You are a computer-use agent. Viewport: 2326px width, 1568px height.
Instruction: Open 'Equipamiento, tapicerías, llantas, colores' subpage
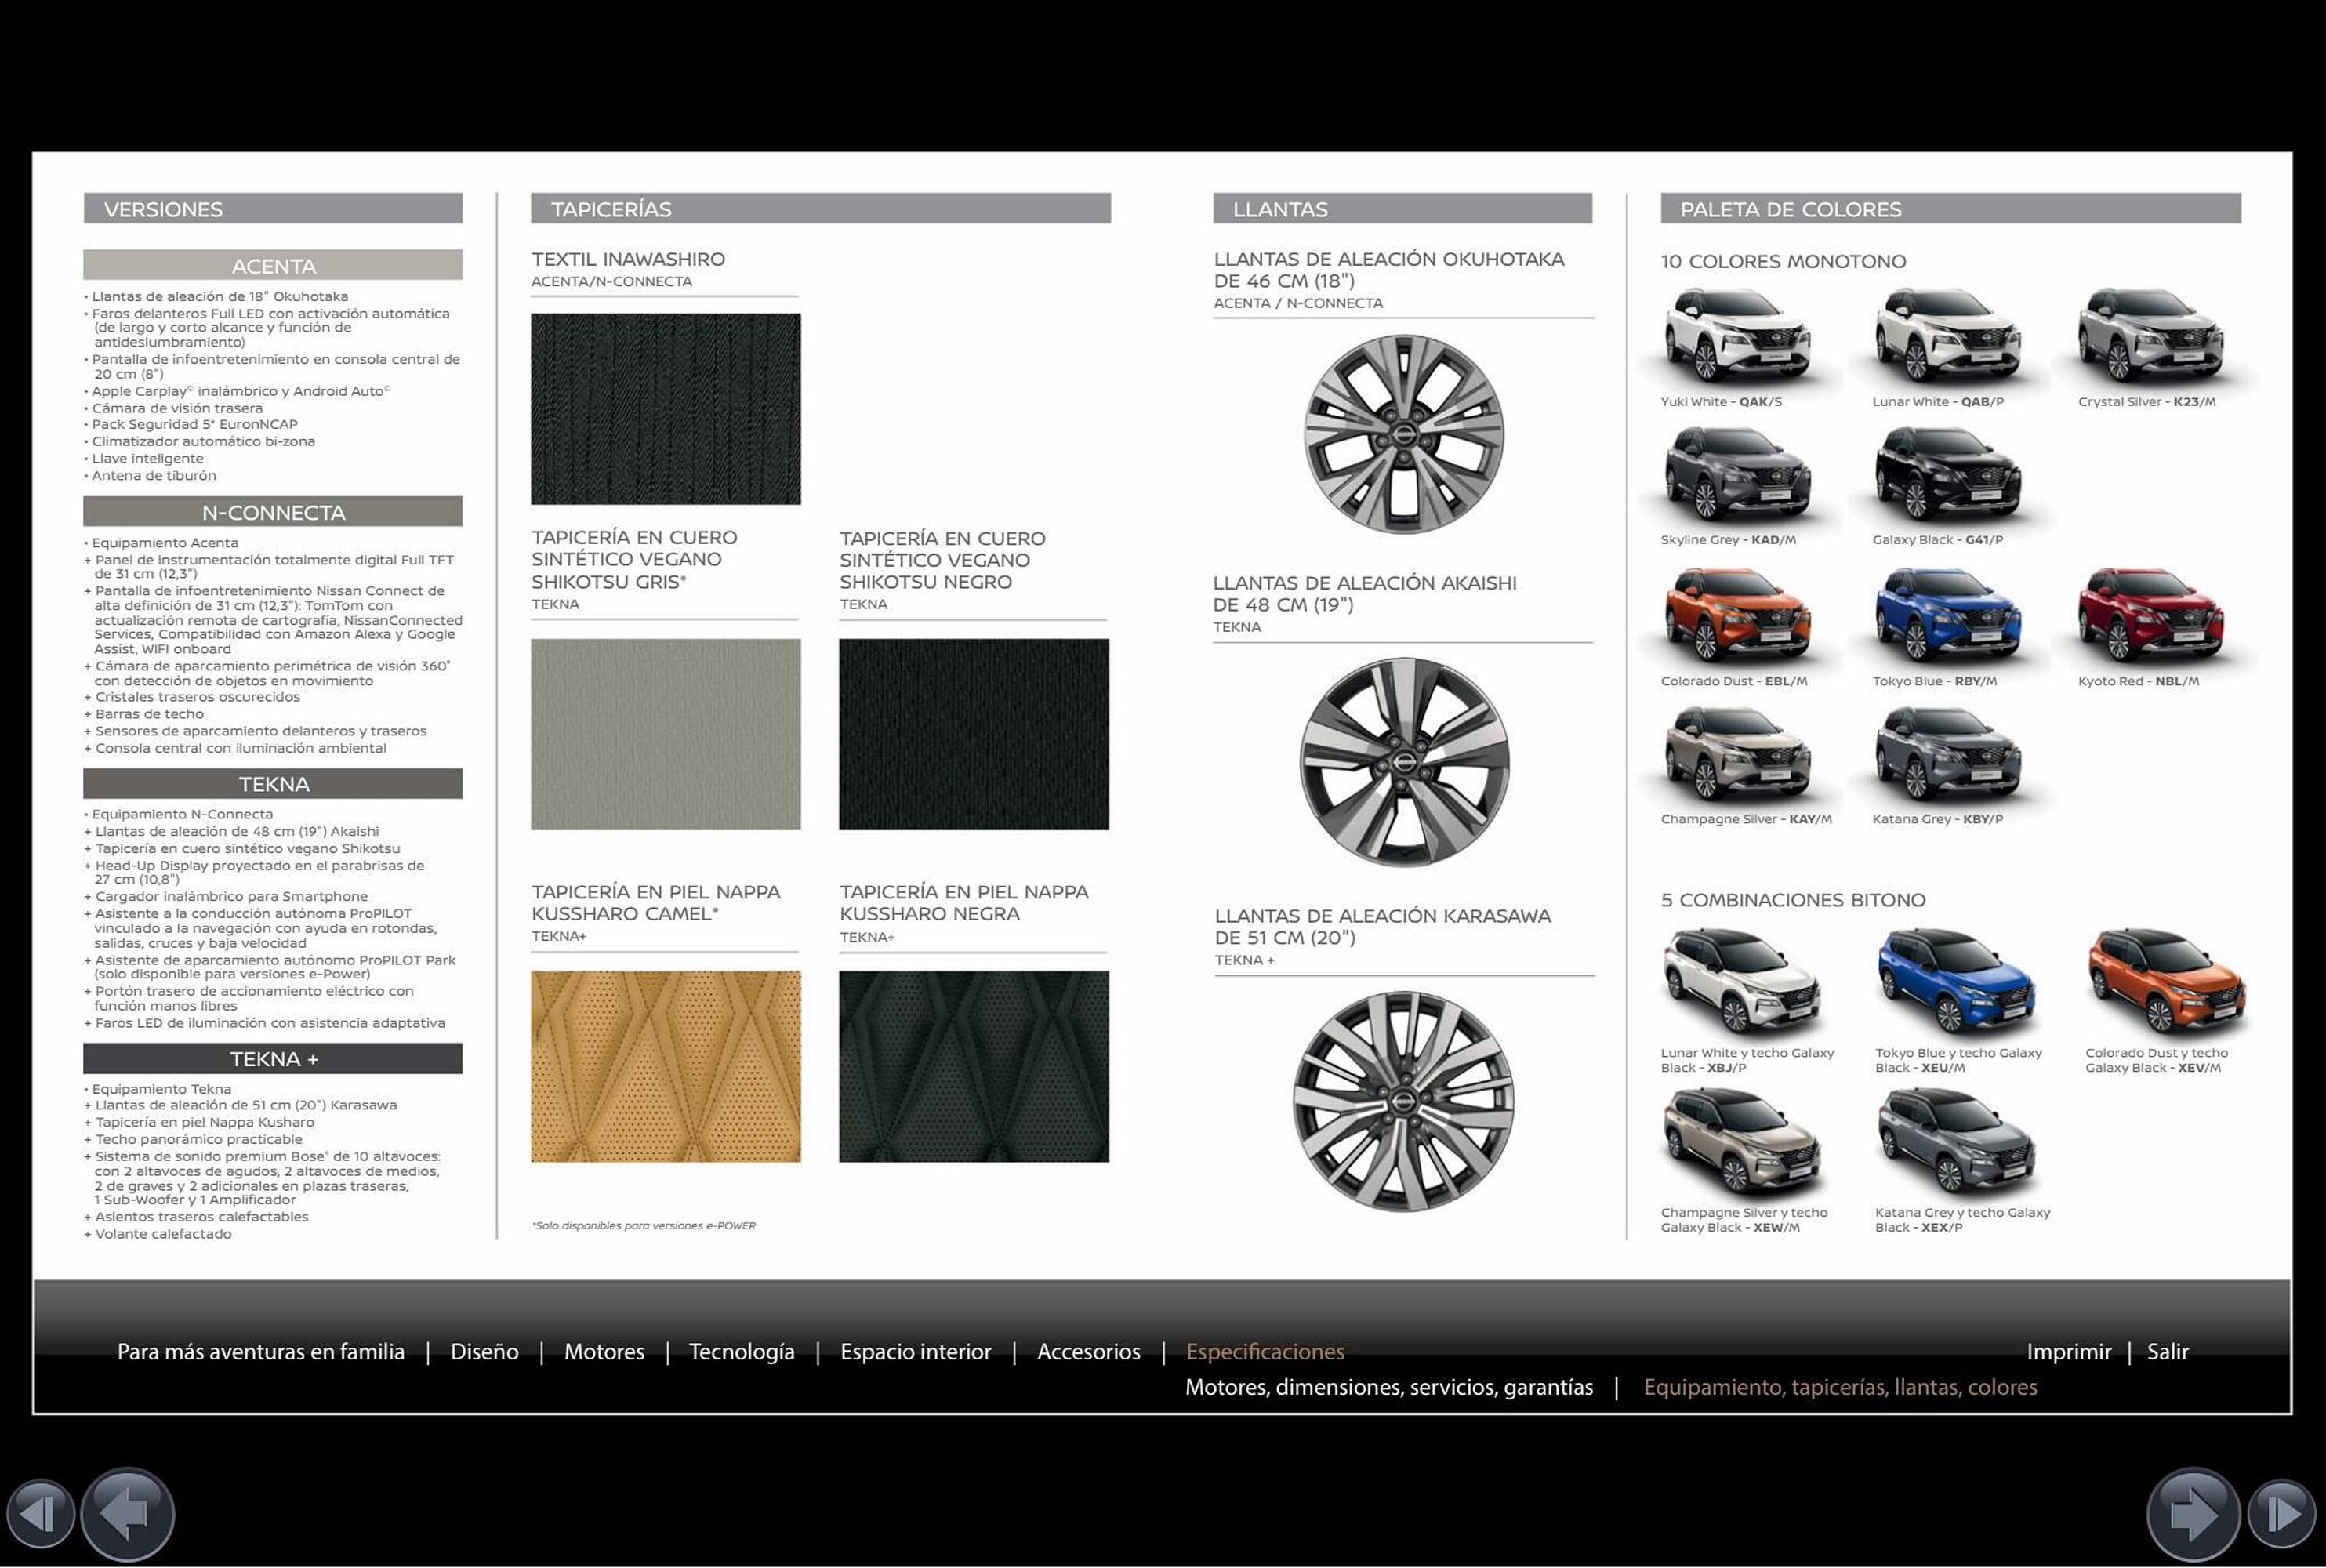click(1840, 1387)
